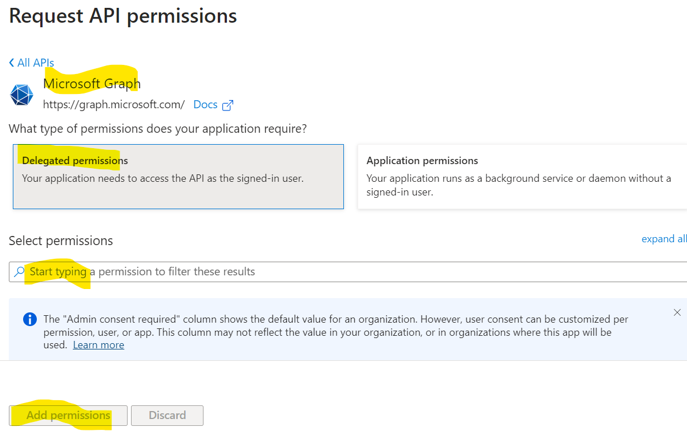This screenshot has height=434, width=698.
Task: Focus the permission filter search box
Action: pos(350,272)
